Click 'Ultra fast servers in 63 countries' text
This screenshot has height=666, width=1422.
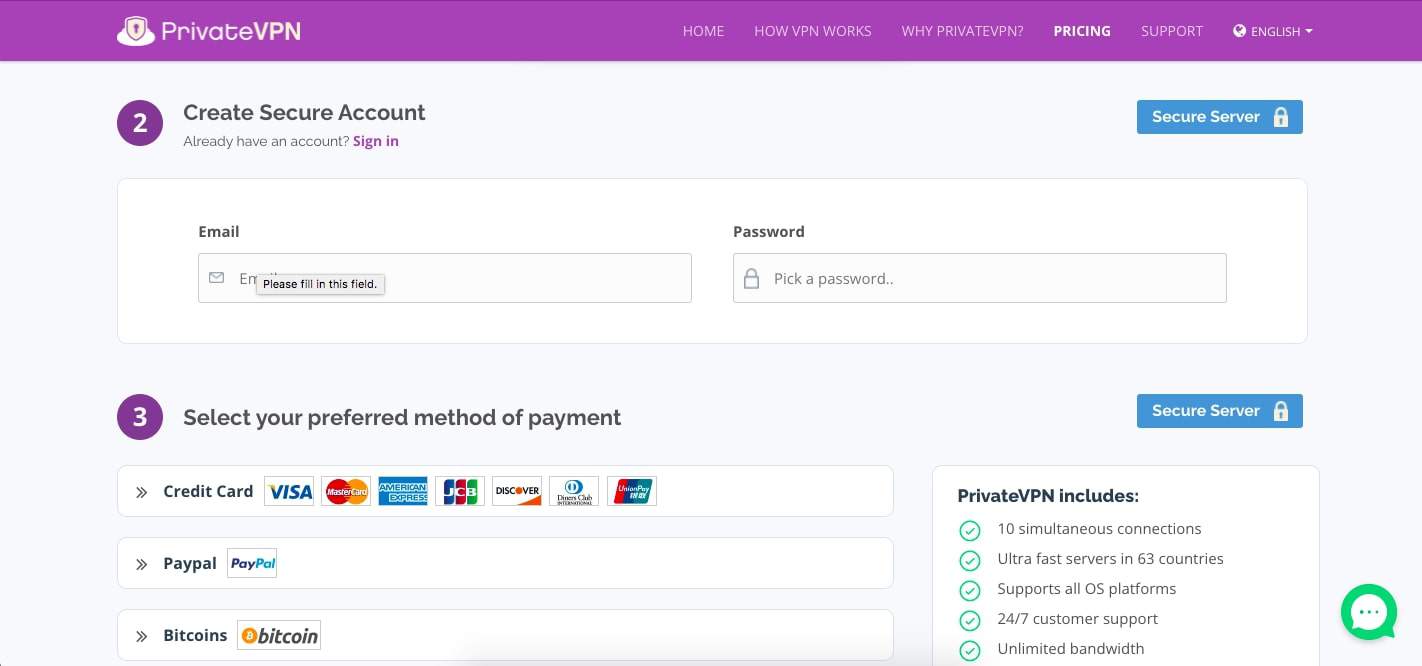tap(1110, 559)
